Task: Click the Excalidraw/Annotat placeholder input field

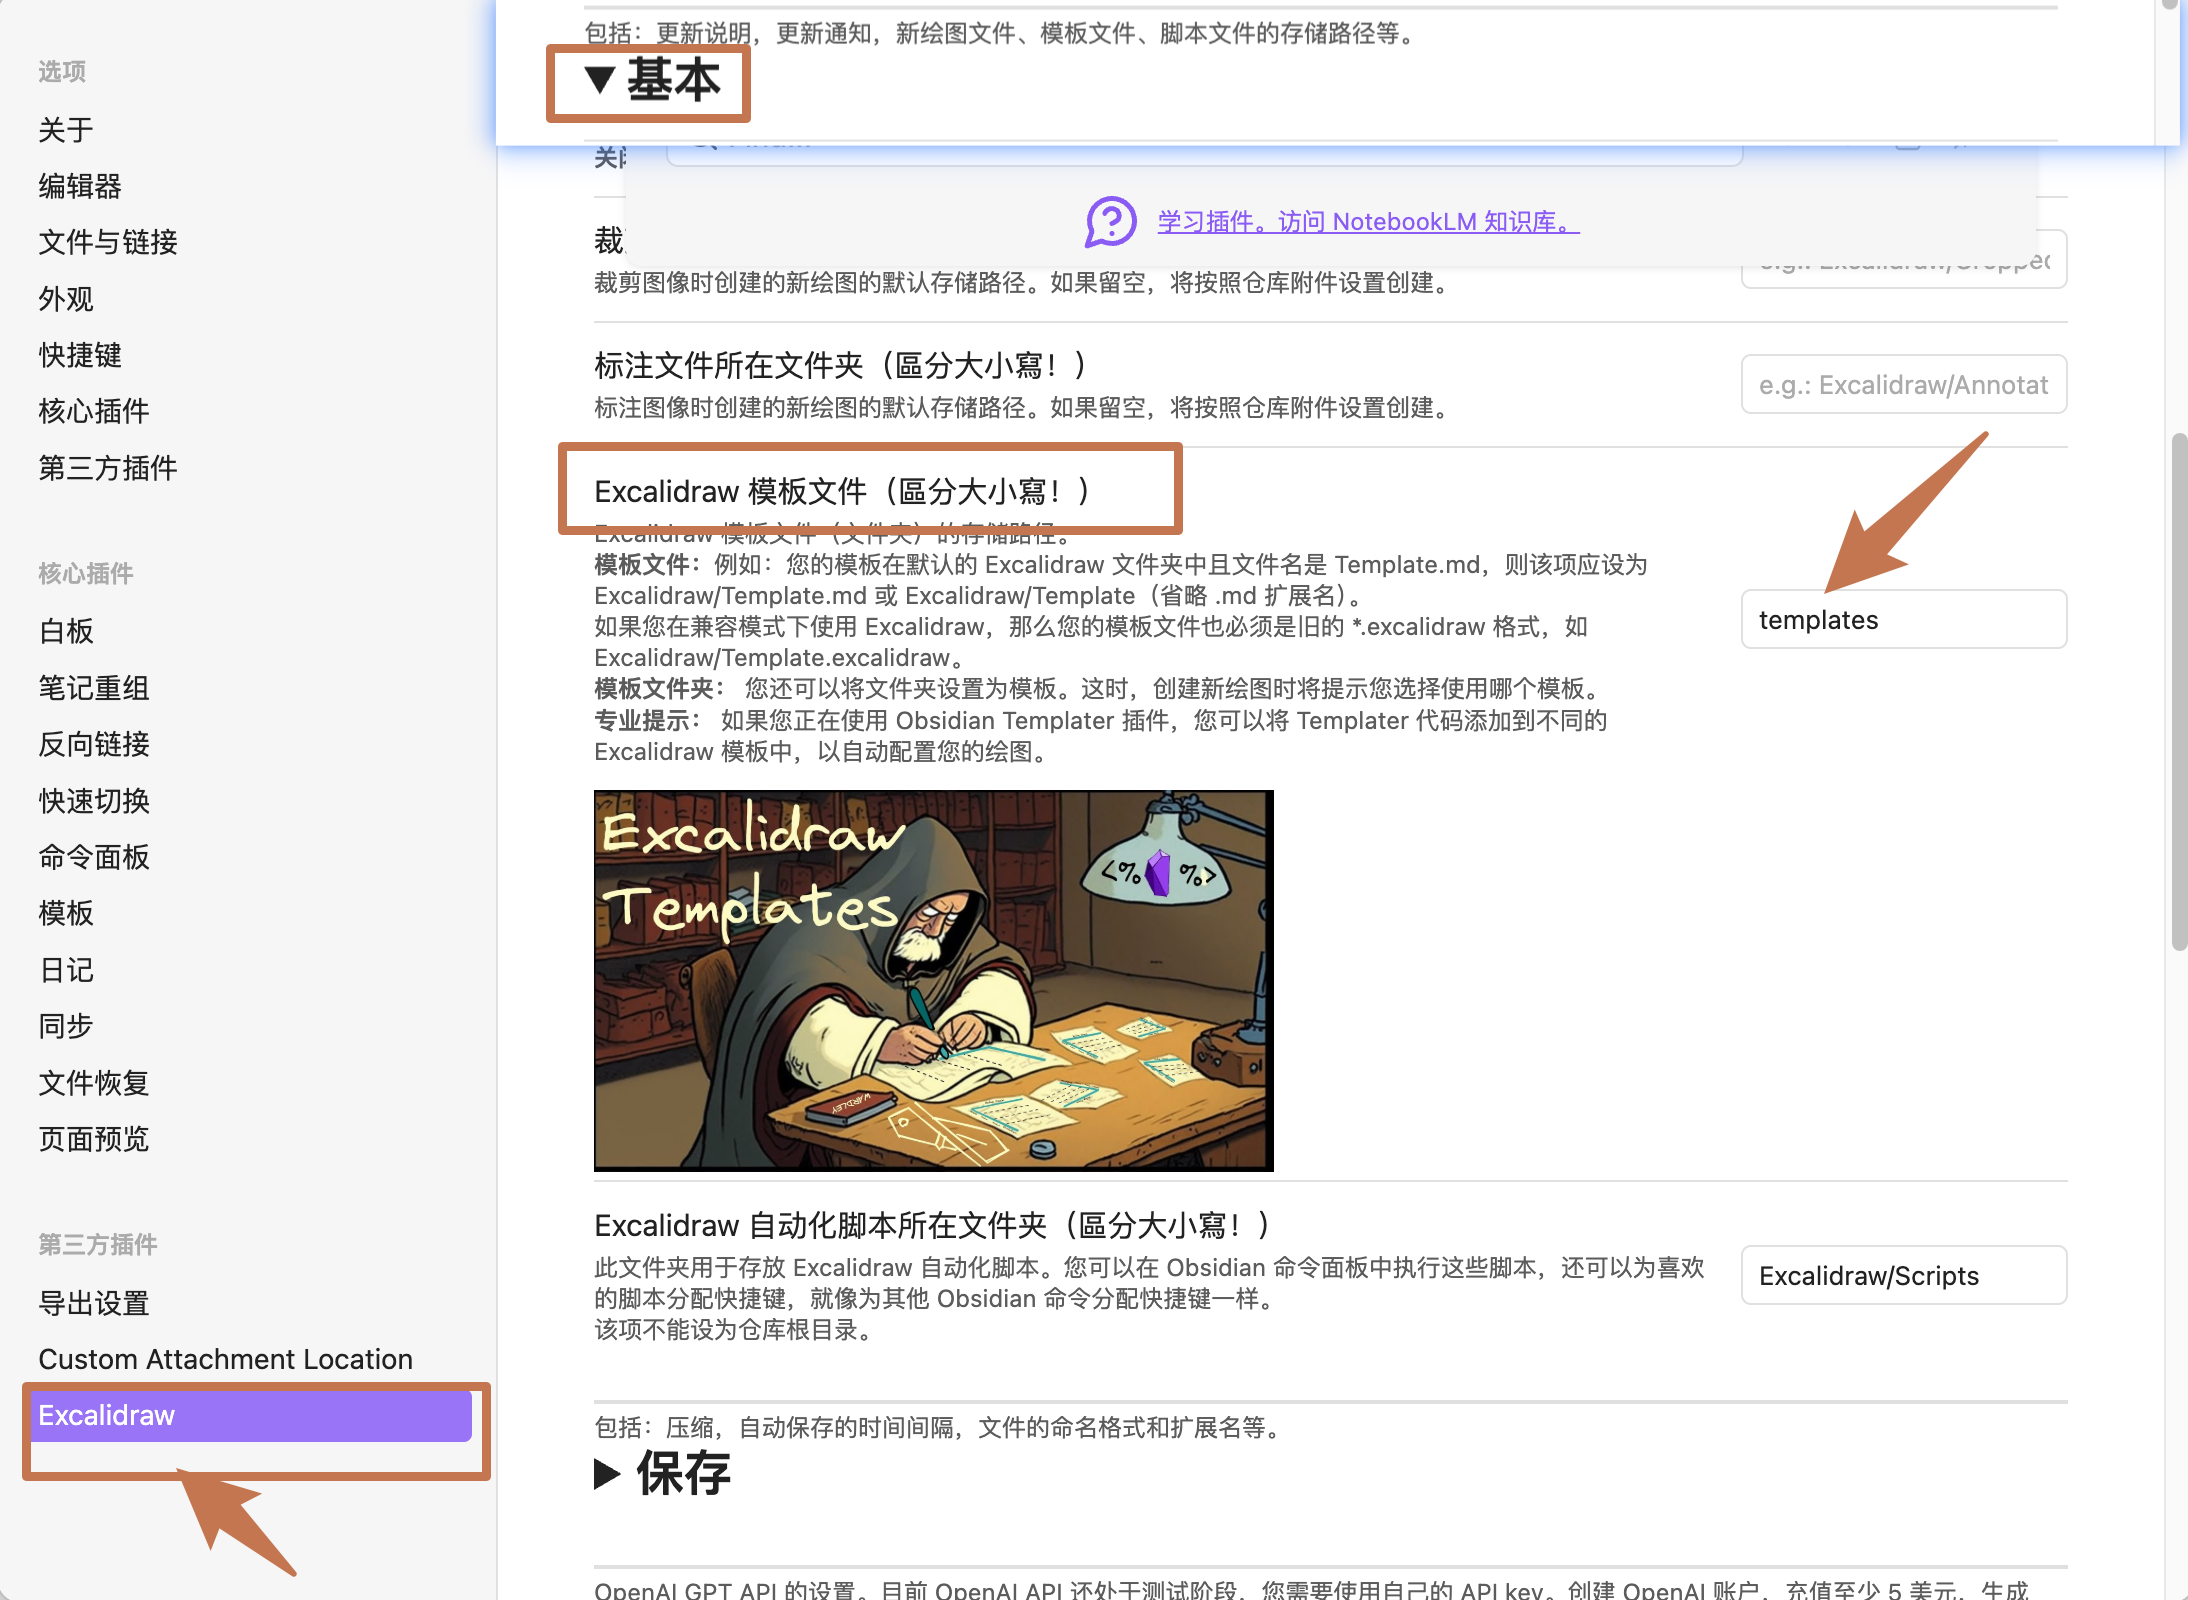Action: pos(1903,385)
